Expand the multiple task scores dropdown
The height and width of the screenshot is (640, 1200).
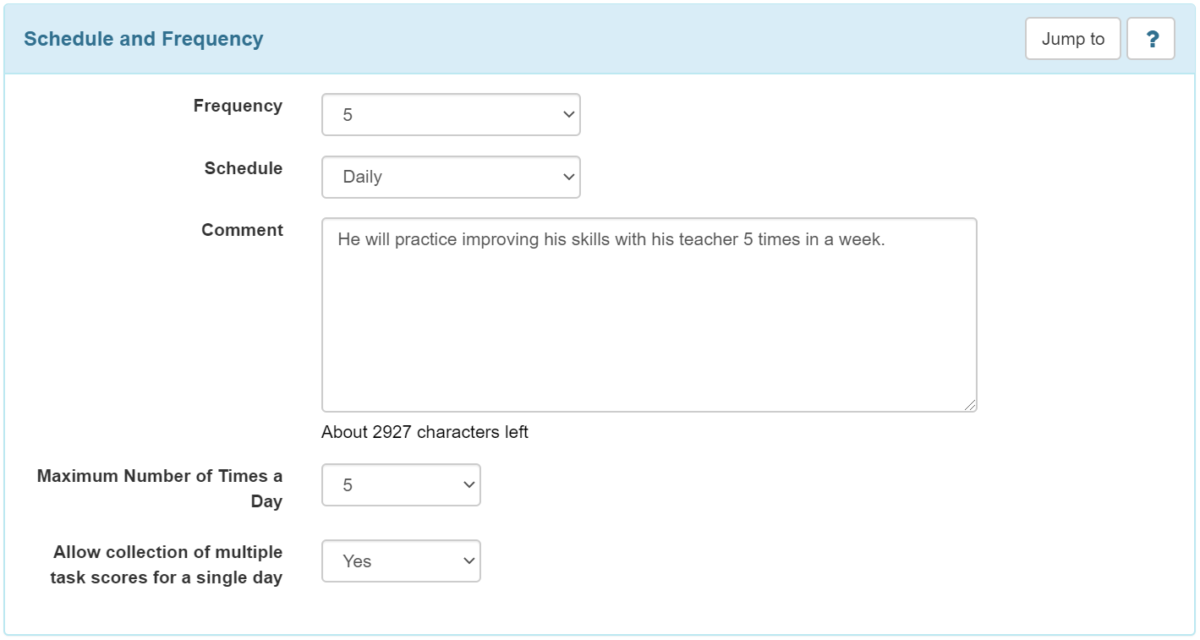tap(400, 561)
